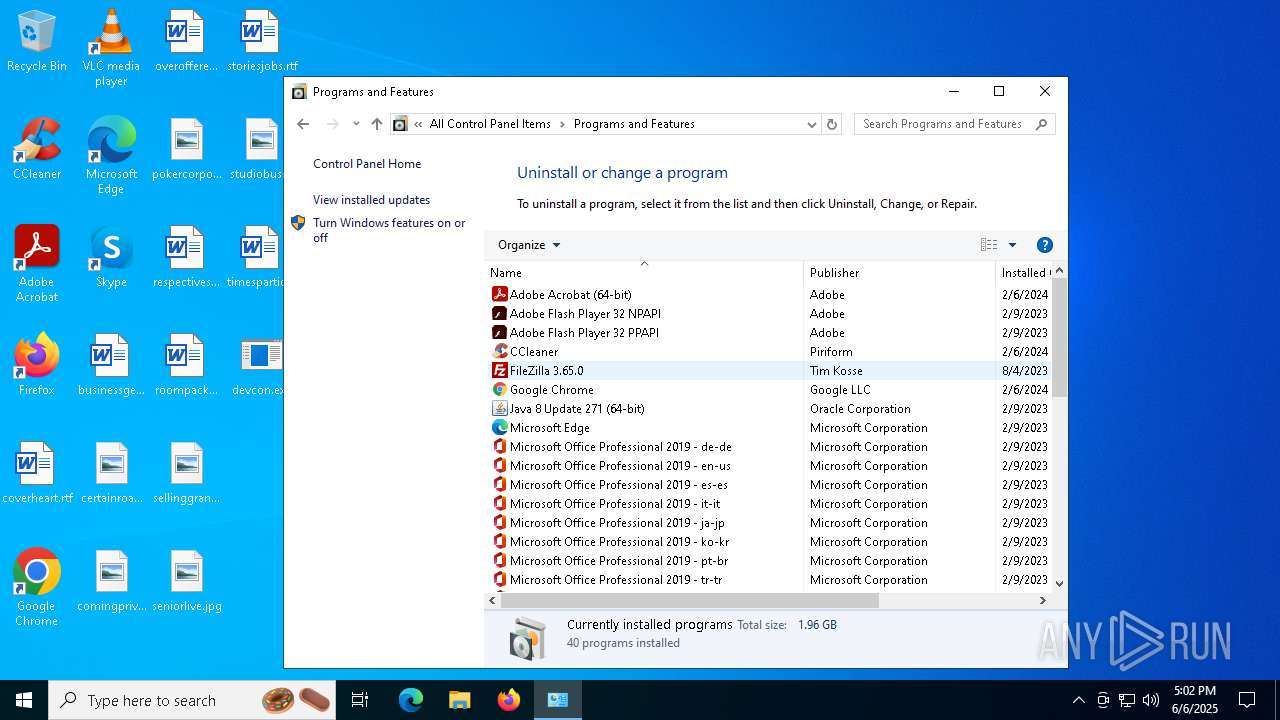
Task: Select Adobe Flash Player 32 PPAPI icon
Action: [500, 332]
